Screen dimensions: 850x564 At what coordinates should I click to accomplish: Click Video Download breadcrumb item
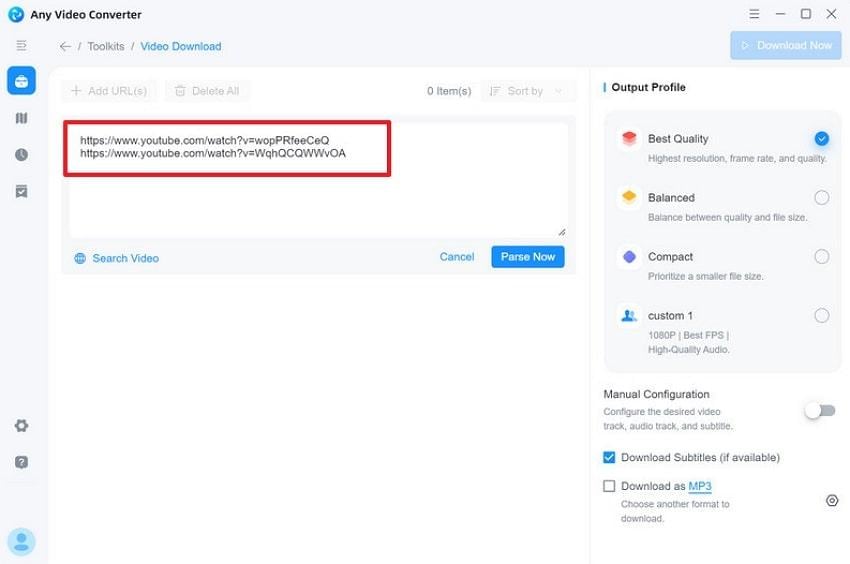tap(181, 47)
